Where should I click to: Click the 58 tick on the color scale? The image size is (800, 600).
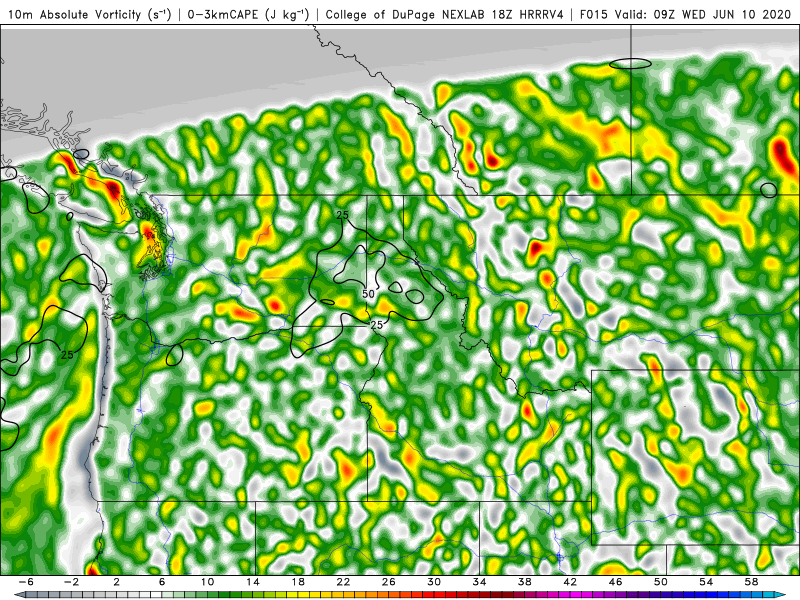click(752, 582)
